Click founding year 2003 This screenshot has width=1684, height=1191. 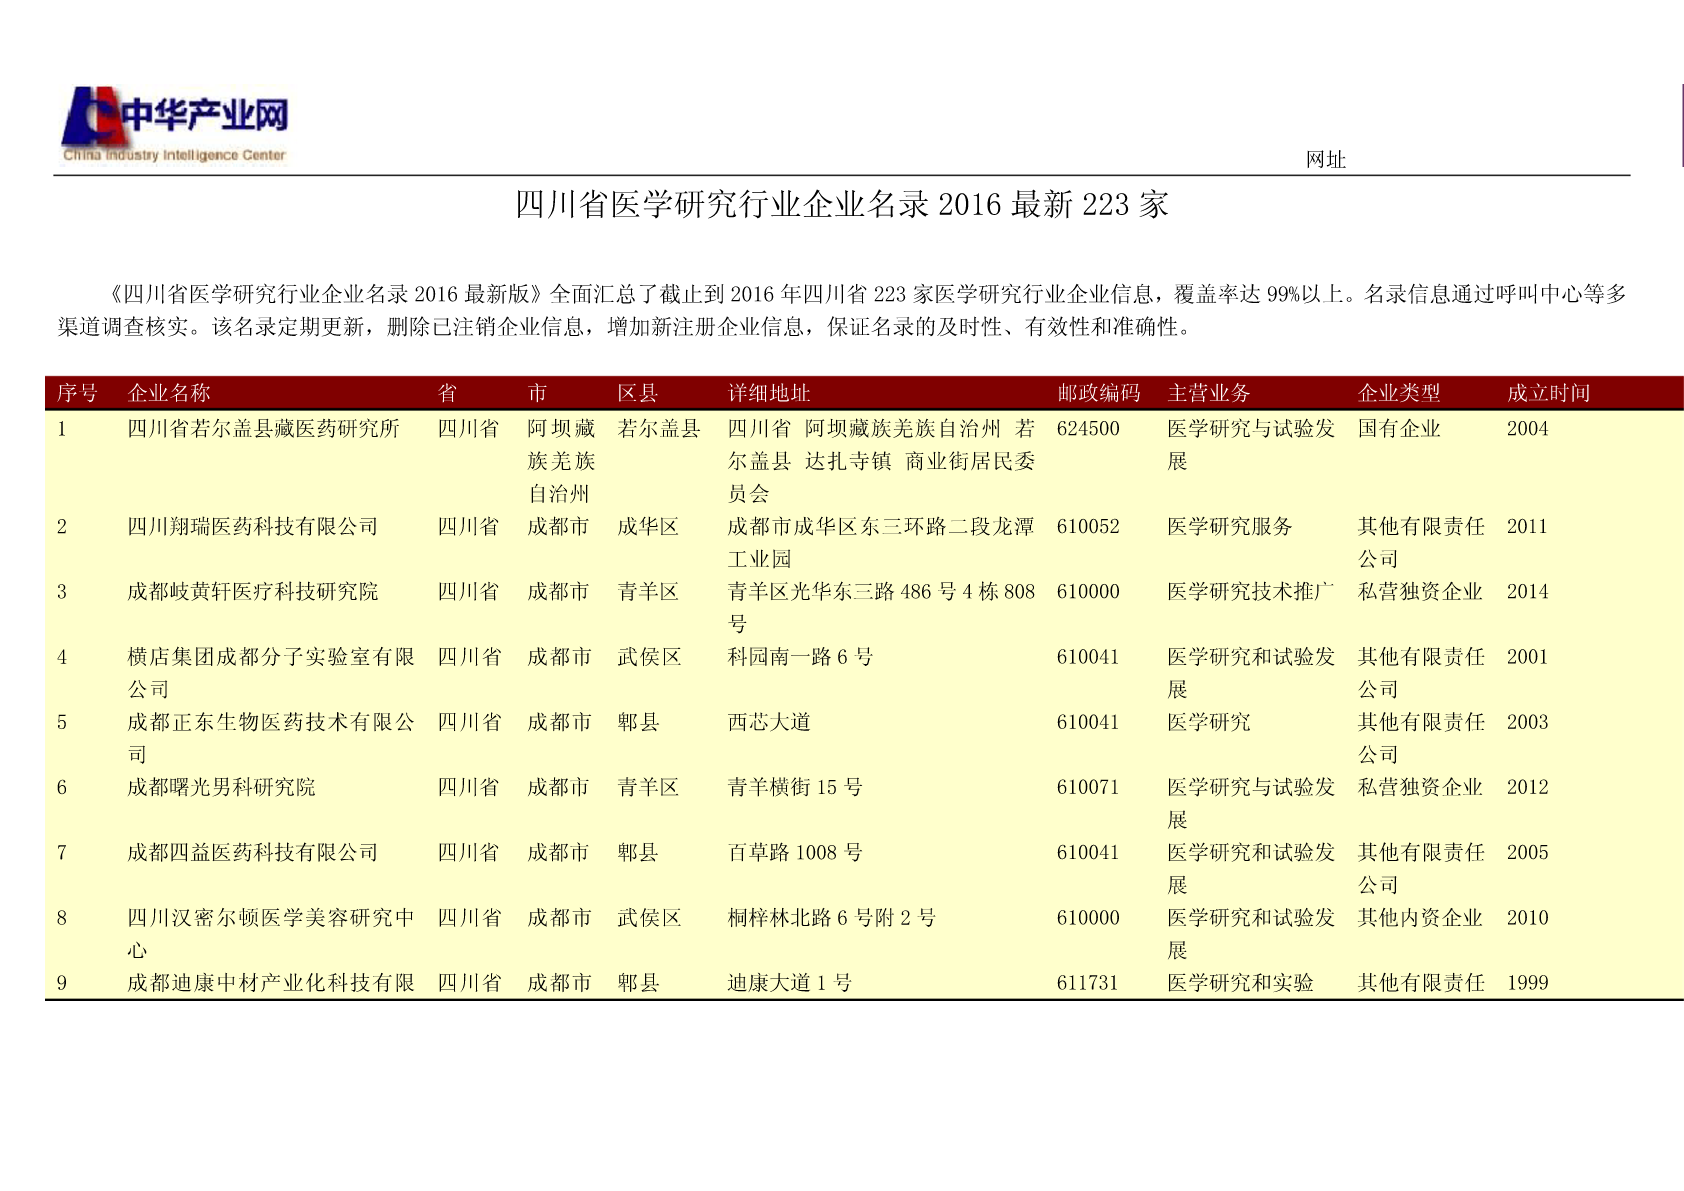tap(1528, 722)
